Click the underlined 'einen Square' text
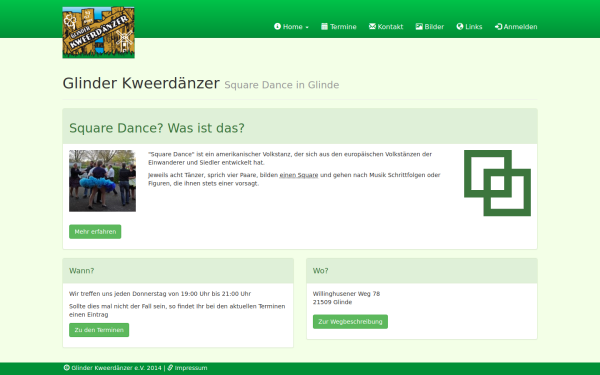Screen dimensions: 600x375 pos(299,175)
